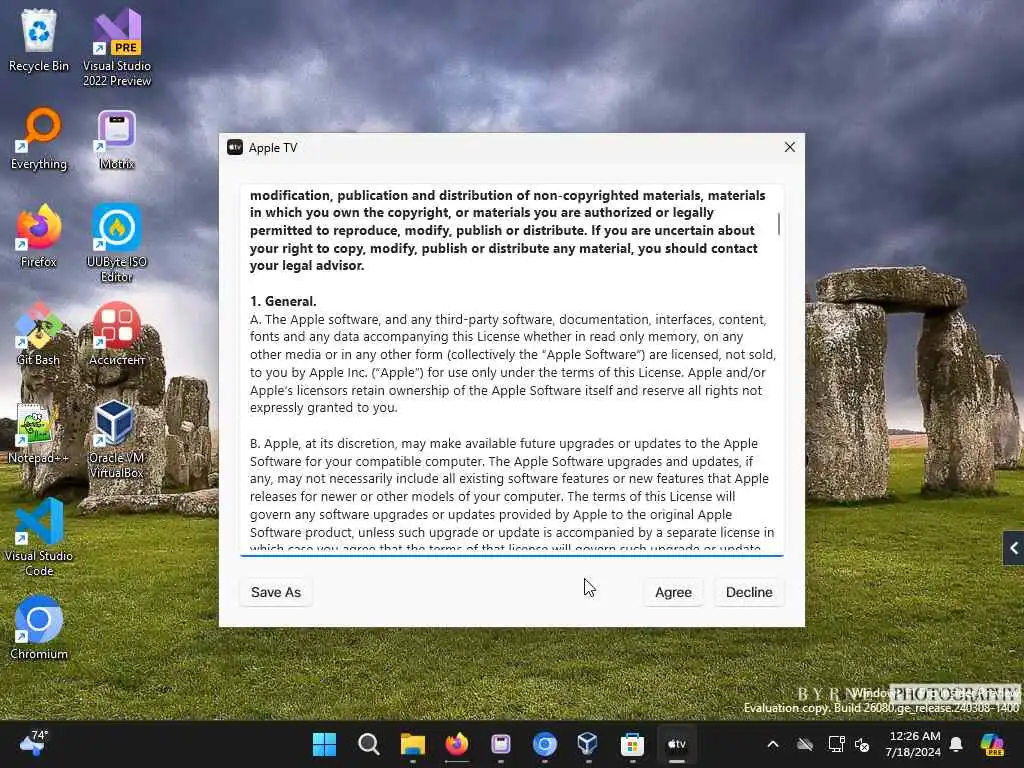1024x768 pixels.
Task: Click the muted volume tray icon
Action: [862, 744]
